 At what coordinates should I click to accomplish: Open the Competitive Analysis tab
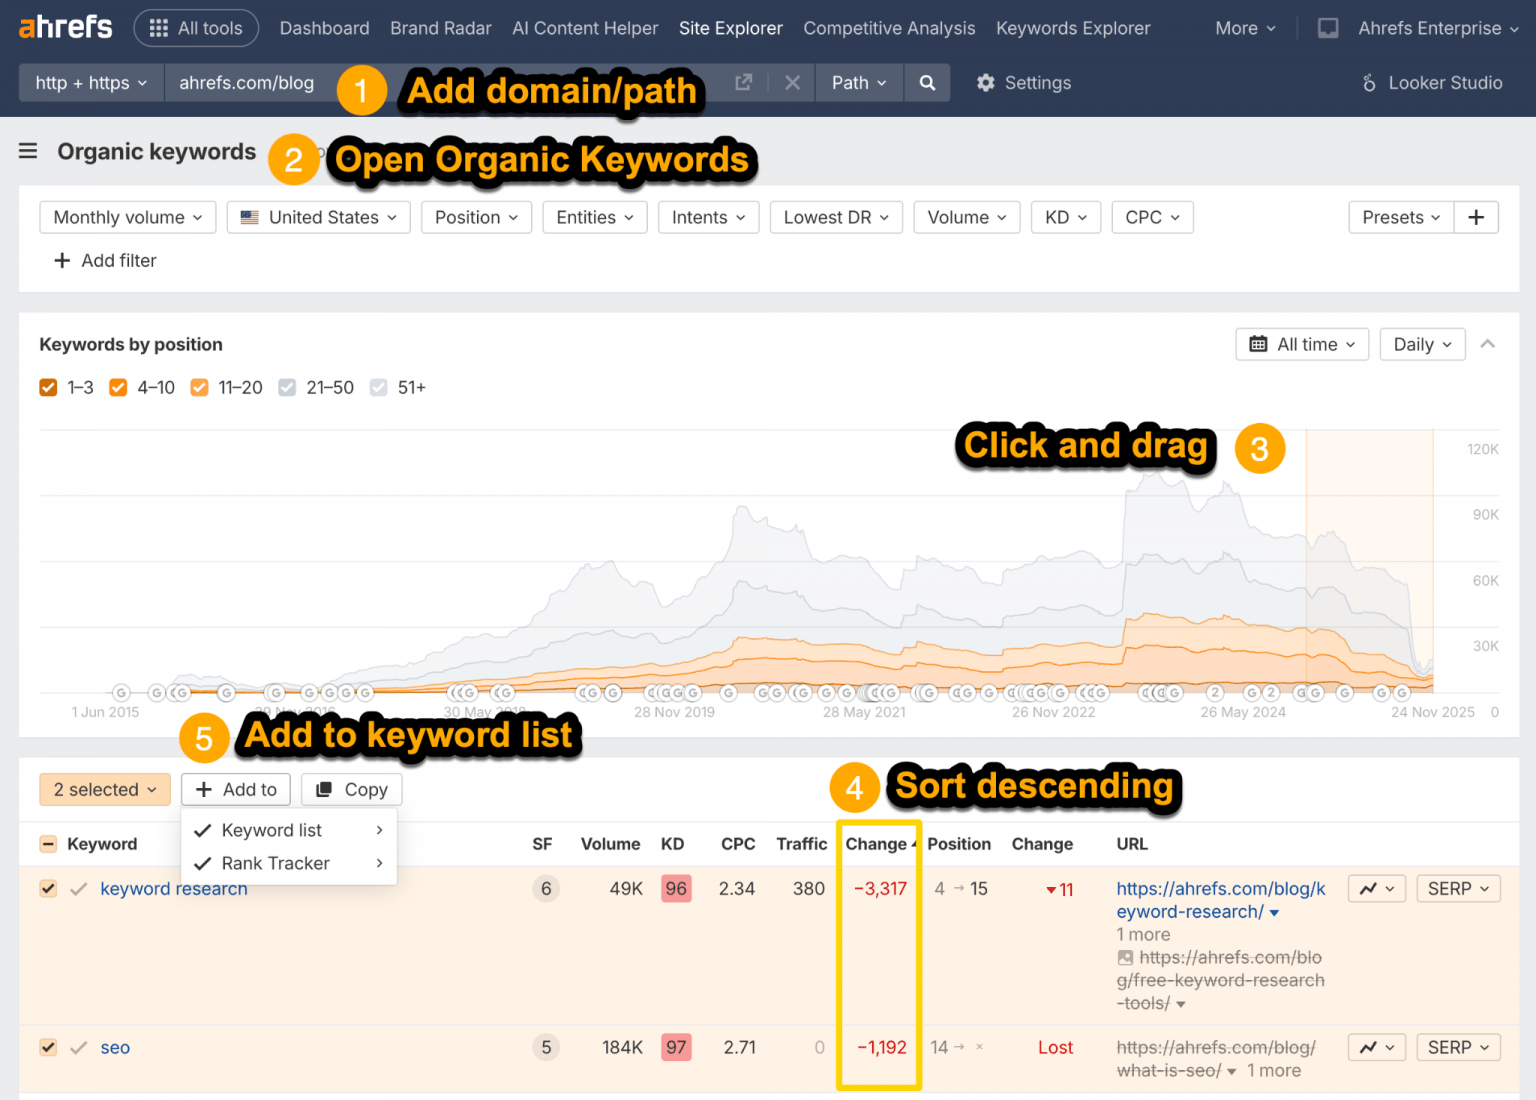pos(888,28)
